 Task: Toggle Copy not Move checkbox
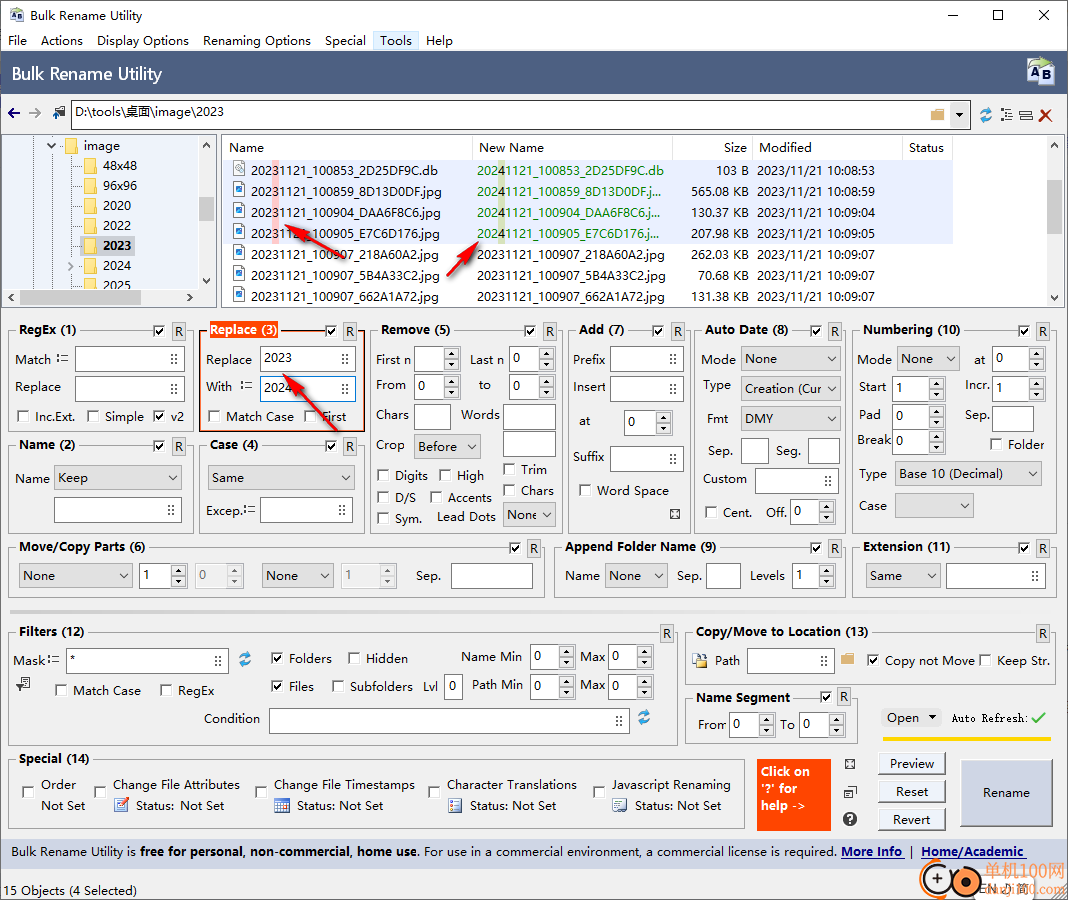pyautogui.click(x=873, y=660)
